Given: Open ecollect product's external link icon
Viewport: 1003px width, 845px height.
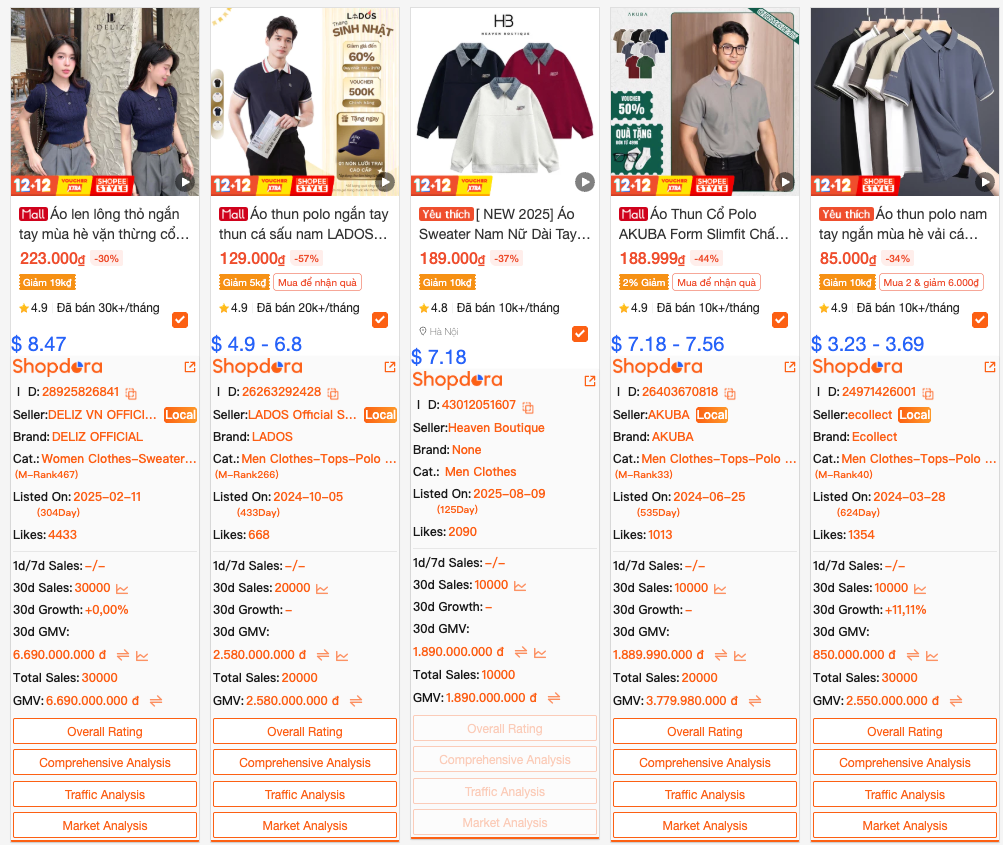Looking at the screenshot, I should pos(990,367).
